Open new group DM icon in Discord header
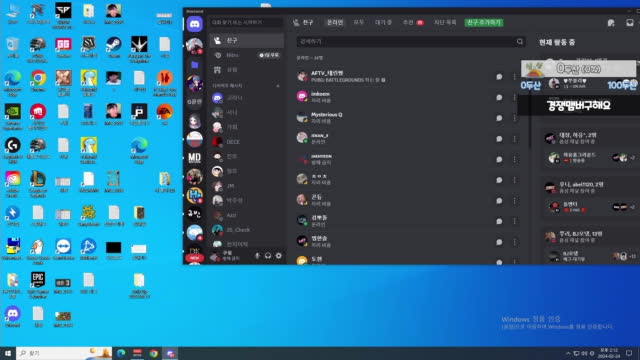Viewport: 640px width, 360px height. 611,23
